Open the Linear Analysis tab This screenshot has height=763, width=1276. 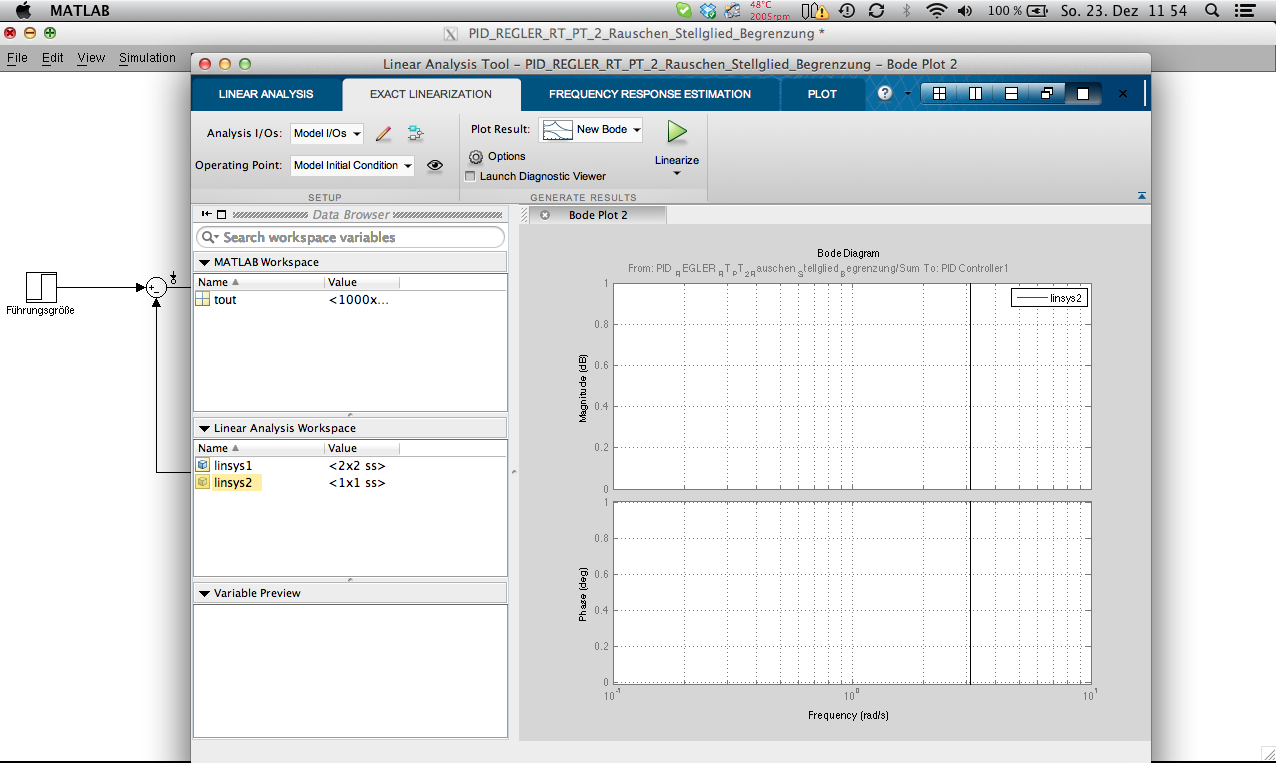coord(266,94)
